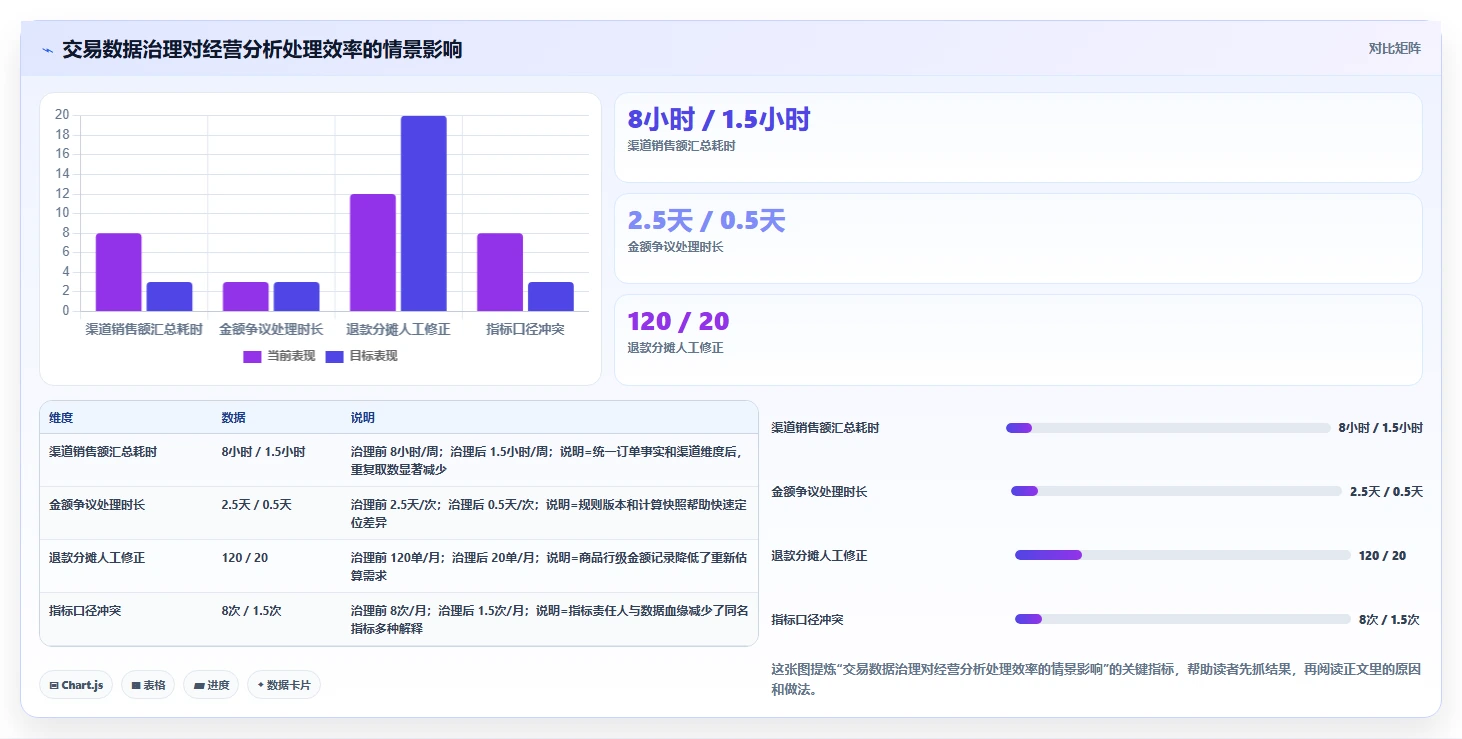Click the blue 目标表现 bar for 渠道销售额汇总耗时
The width and height of the screenshot is (1462, 739).
(x=170, y=296)
